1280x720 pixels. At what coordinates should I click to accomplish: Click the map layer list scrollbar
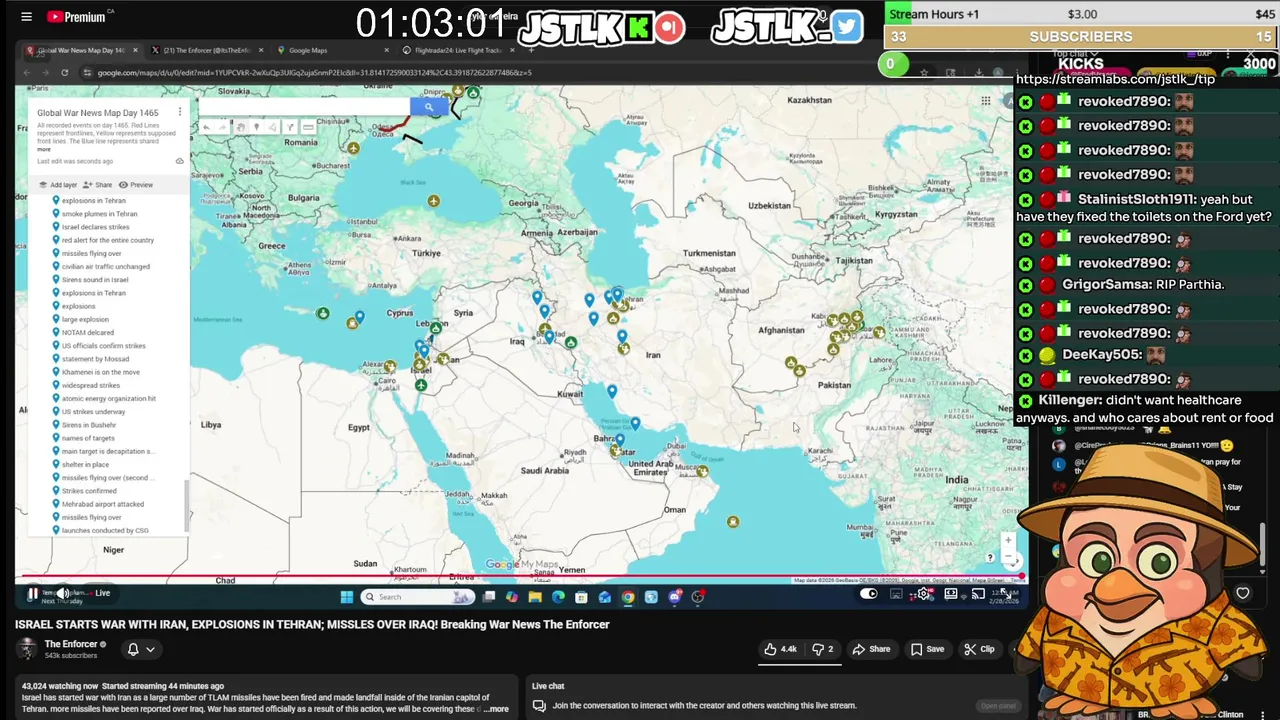click(x=187, y=505)
